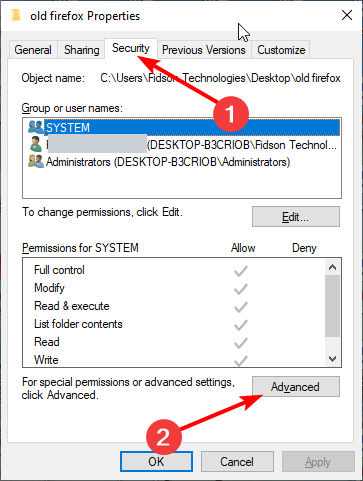The width and height of the screenshot is (363, 481).
Task: Click the folder icon in title bar
Action: pyautogui.click(x=16, y=15)
